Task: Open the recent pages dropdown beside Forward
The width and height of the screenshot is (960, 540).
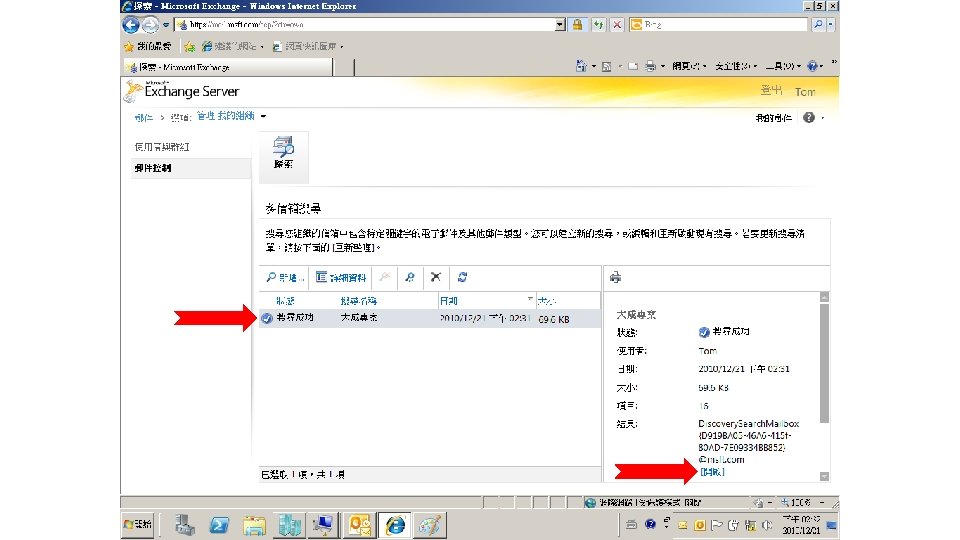Action: [x=166, y=25]
